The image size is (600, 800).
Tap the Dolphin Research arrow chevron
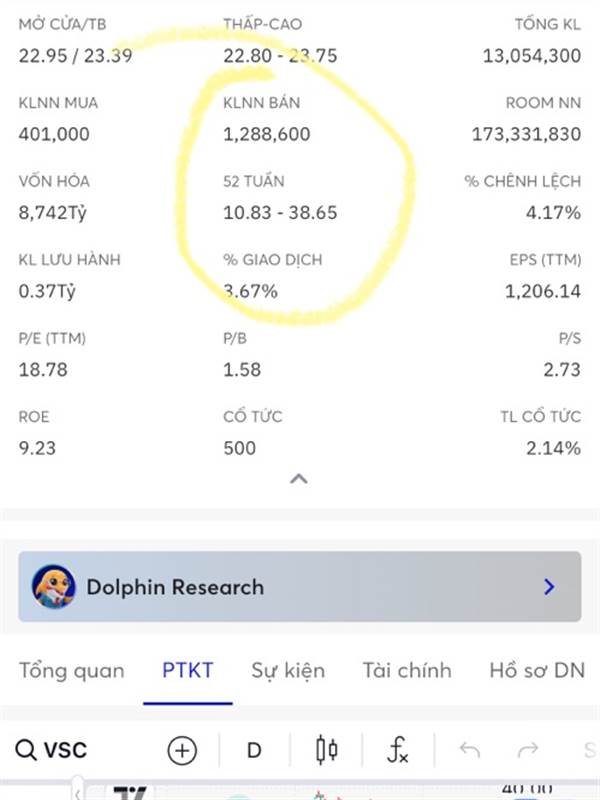pos(549,587)
